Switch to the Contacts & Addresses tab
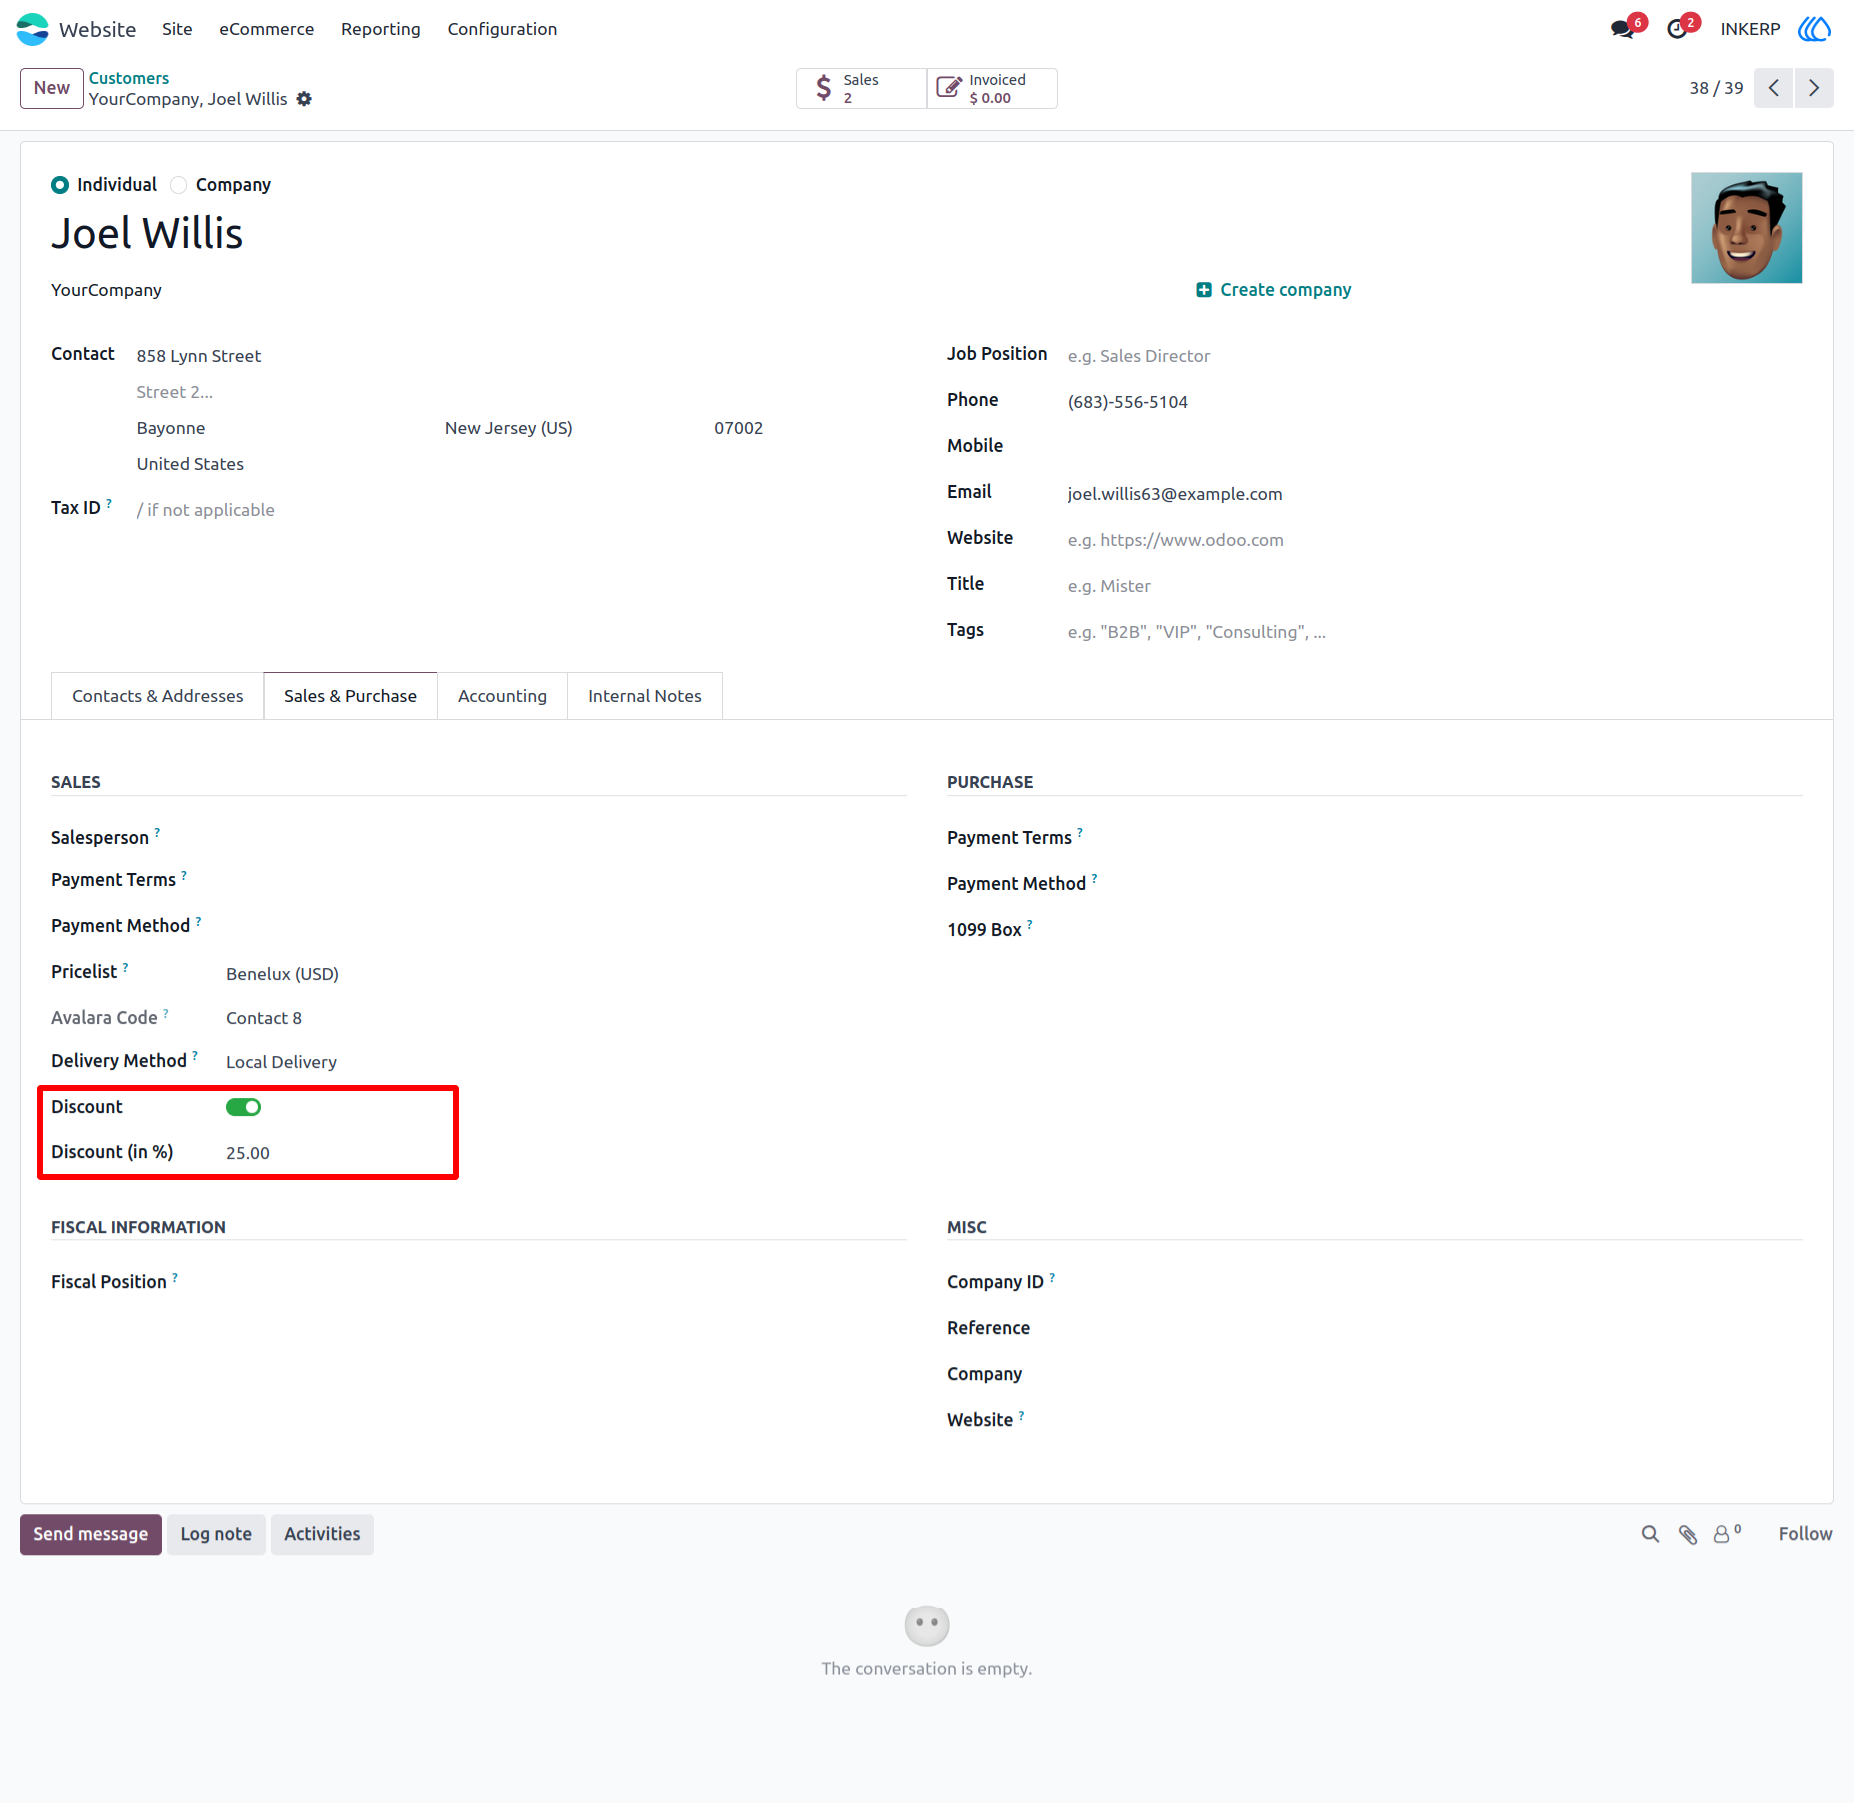The image size is (1854, 1806). (x=158, y=696)
